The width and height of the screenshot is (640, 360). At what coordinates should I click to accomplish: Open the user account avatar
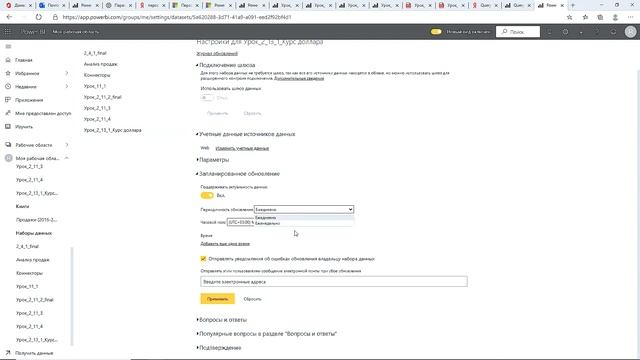(x=631, y=31)
